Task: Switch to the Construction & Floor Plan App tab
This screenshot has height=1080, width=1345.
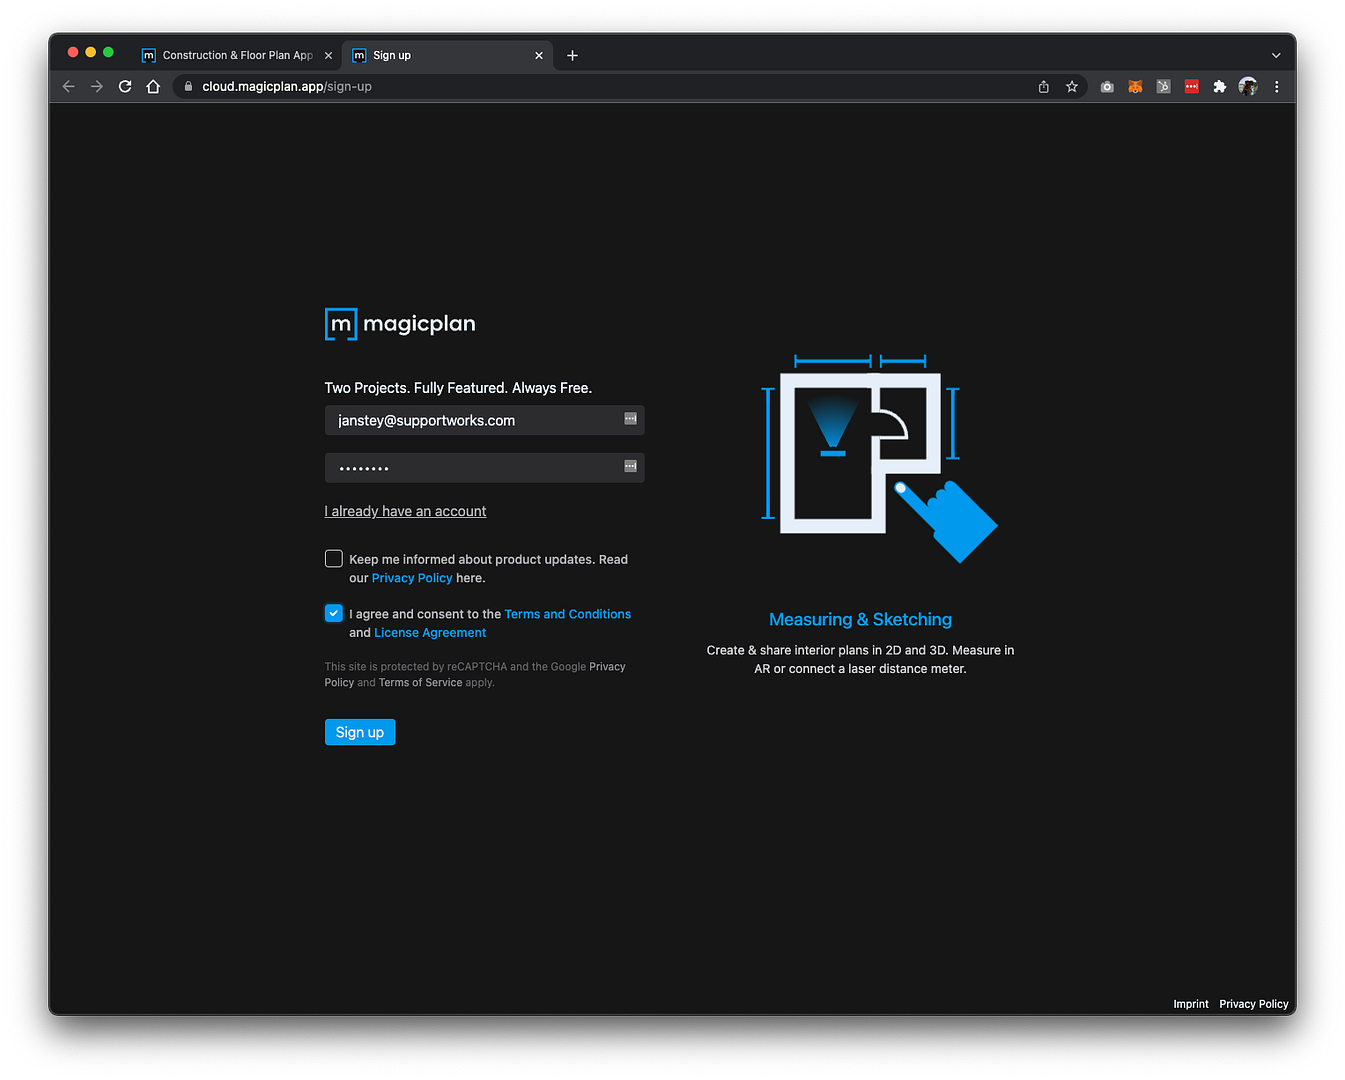Action: (x=236, y=56)
